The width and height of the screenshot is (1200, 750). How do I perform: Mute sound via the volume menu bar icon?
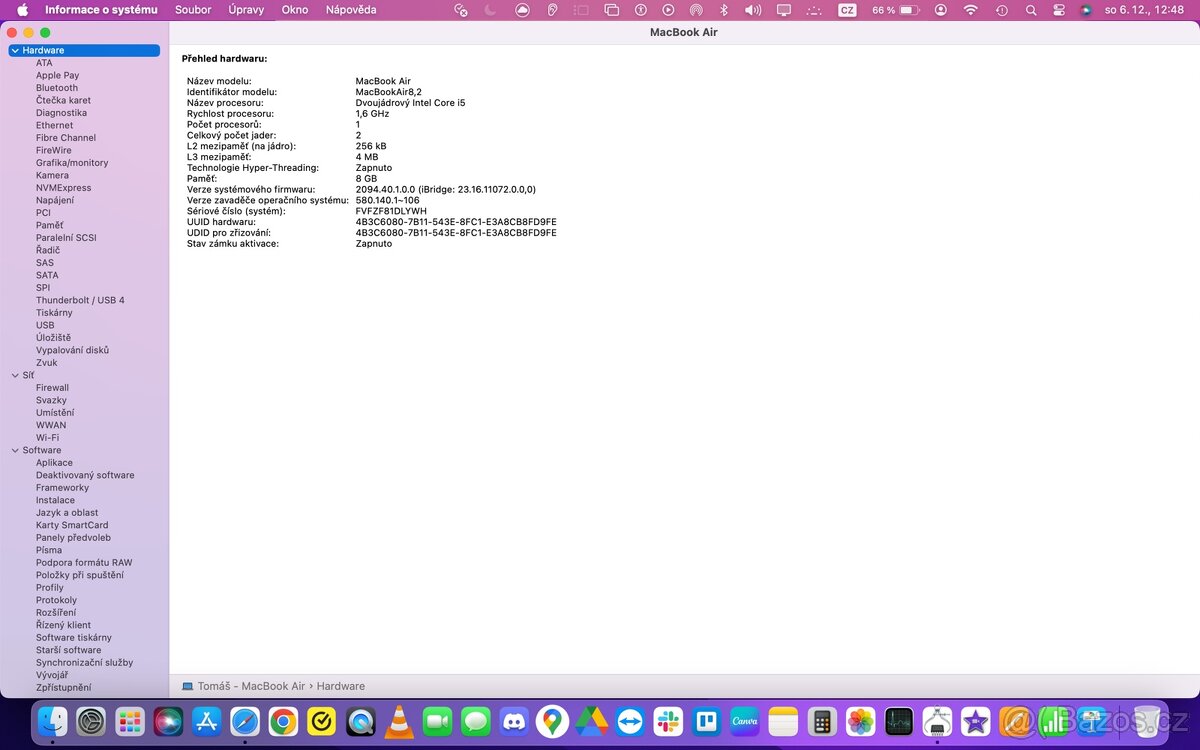tap(752, 11)
